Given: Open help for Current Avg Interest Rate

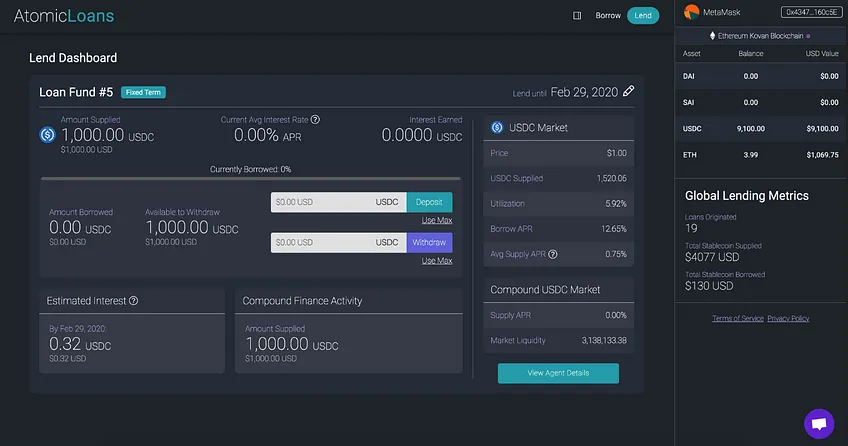Looking at the screenshot, I should pos(315,119).
